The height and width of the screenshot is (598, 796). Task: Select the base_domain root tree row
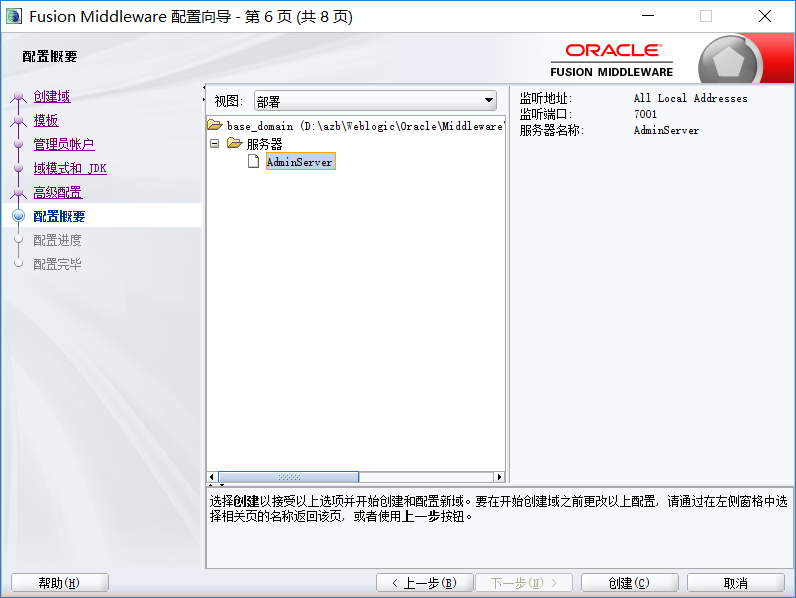(x=355, y=125)
